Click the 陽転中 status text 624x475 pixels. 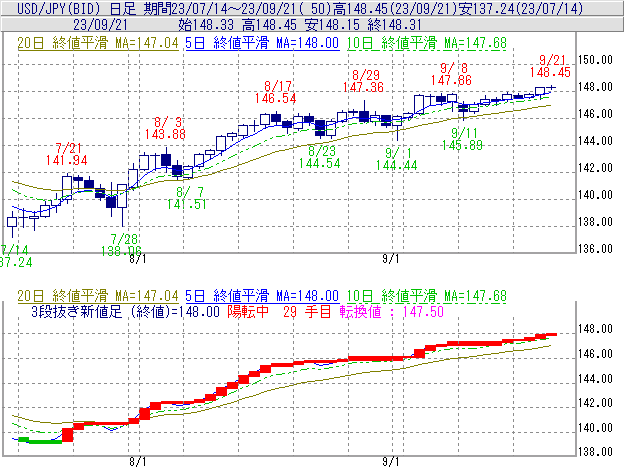pyautogui.click(x=248, y=312)
